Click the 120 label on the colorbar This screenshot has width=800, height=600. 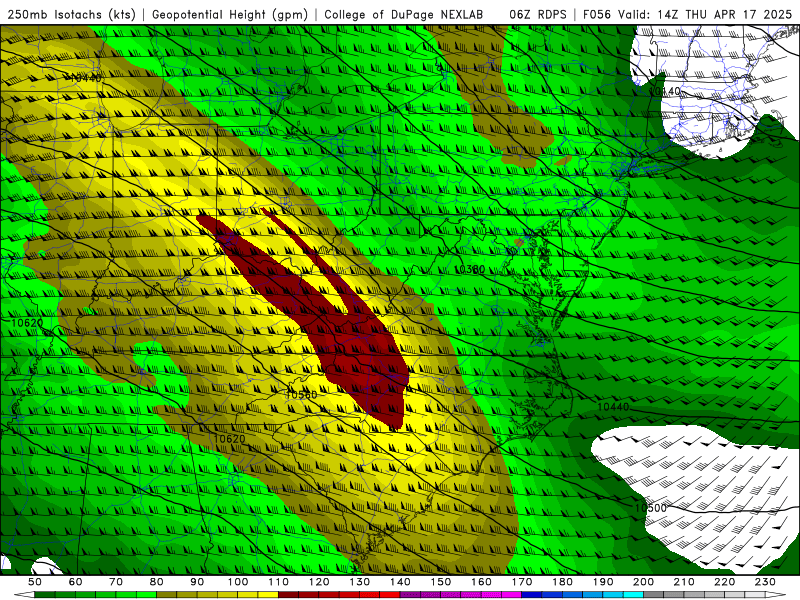[319, 582]
